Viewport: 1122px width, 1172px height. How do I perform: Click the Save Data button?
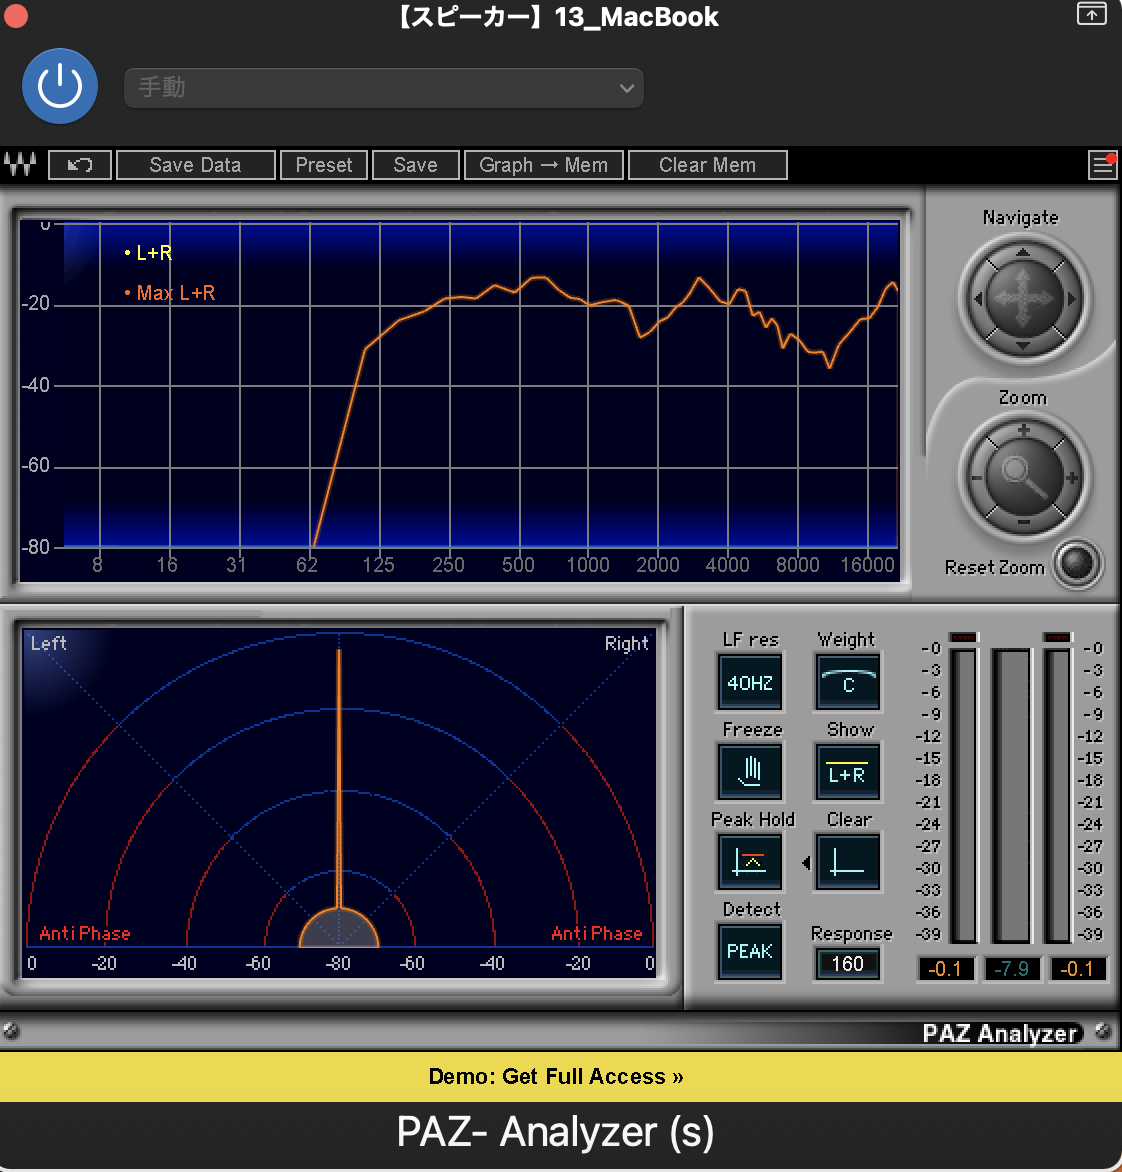(x=196, y=165)
